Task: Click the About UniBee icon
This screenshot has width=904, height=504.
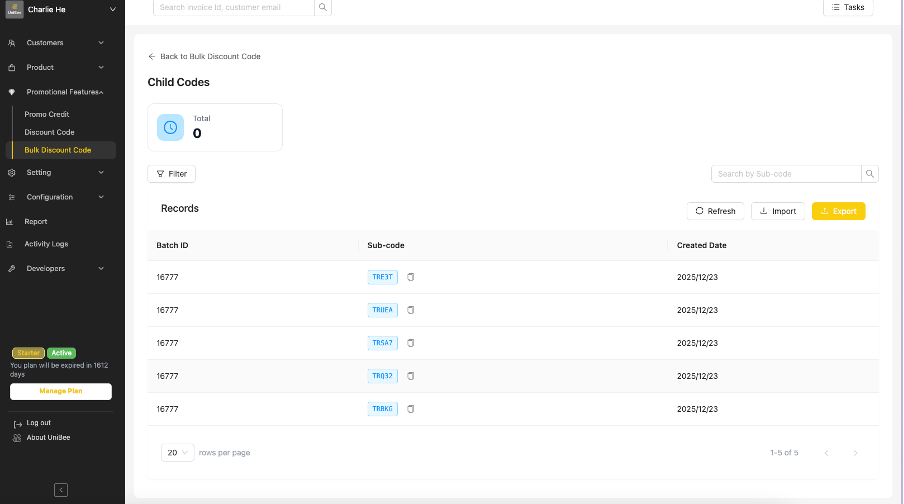Action: [17, 438]
